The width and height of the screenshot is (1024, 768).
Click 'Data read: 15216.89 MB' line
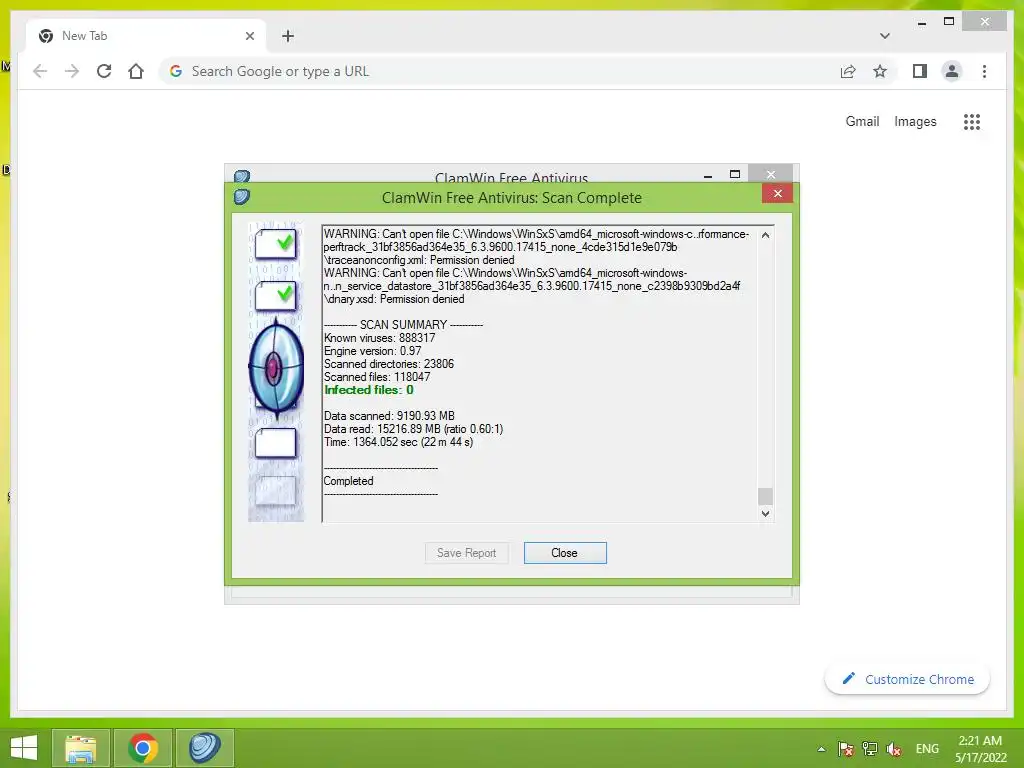point(413,429)
